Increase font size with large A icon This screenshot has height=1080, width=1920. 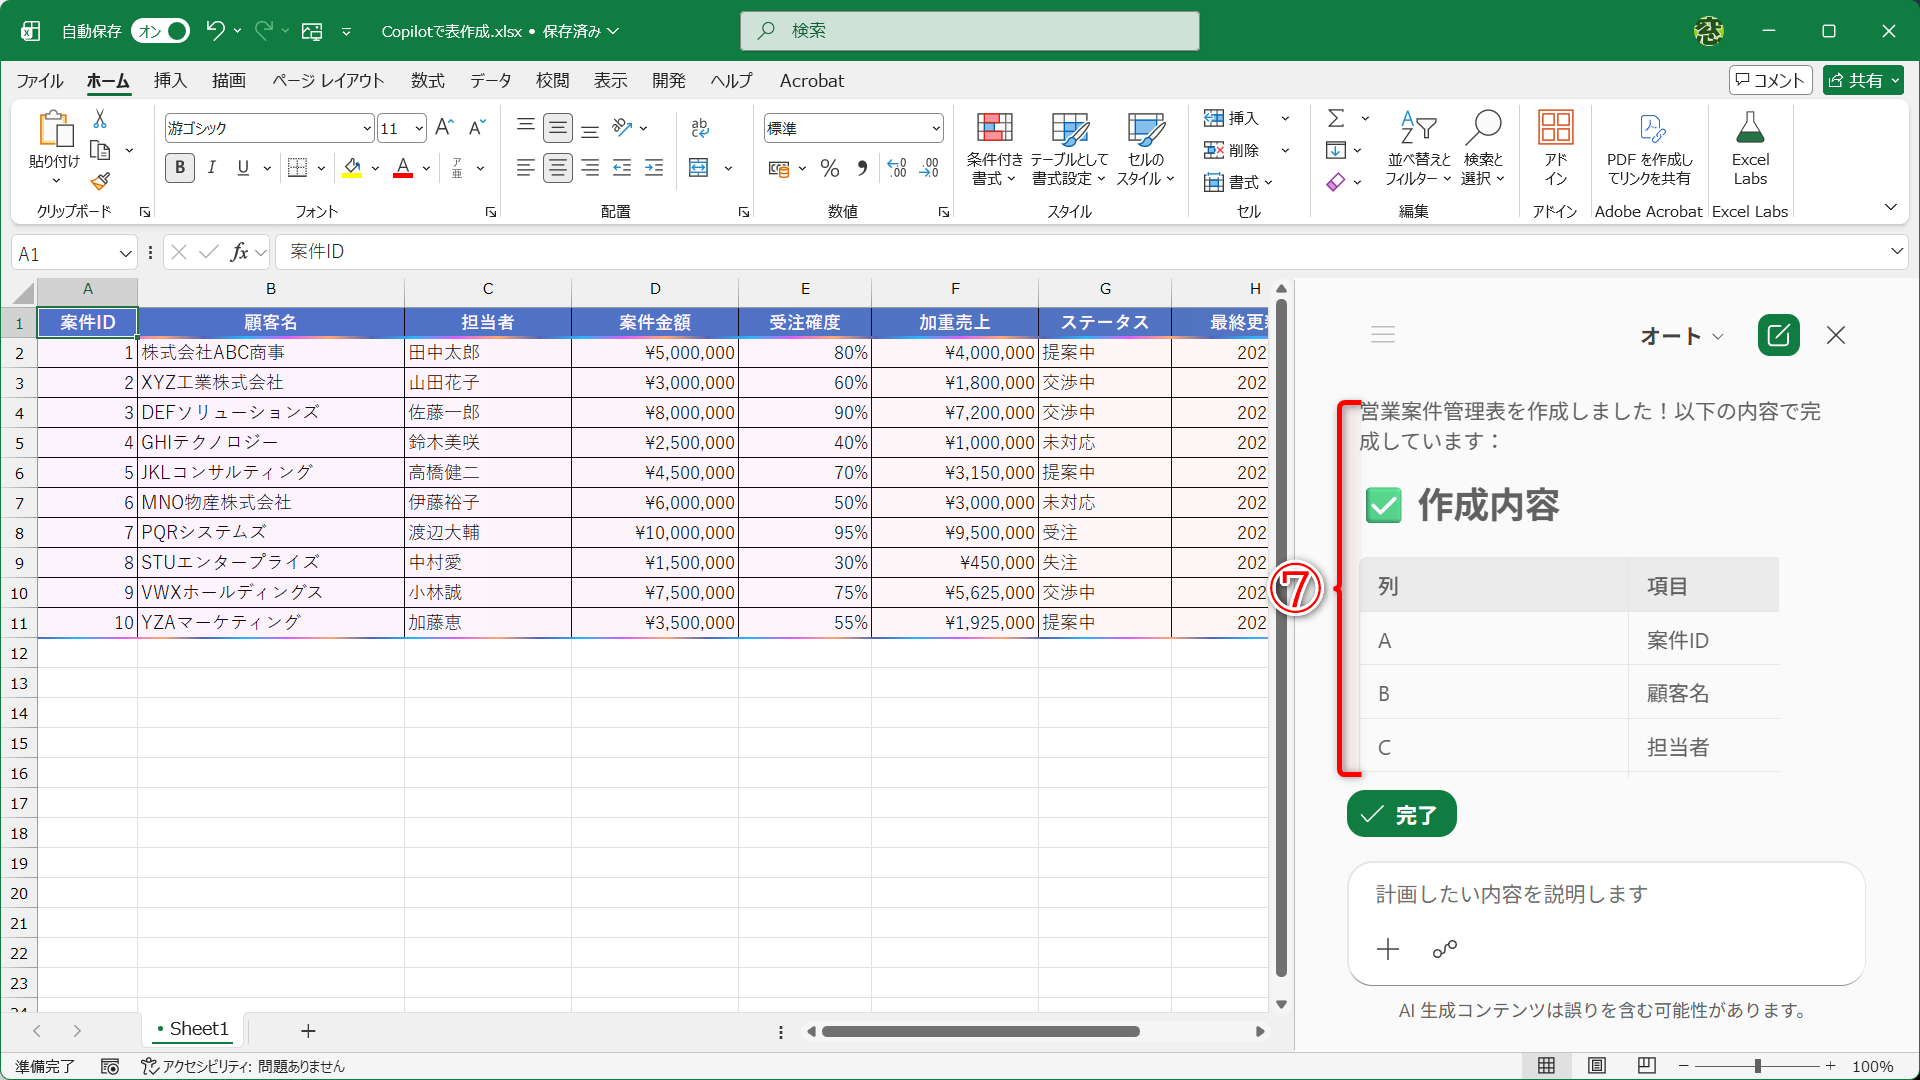point(445,127)
